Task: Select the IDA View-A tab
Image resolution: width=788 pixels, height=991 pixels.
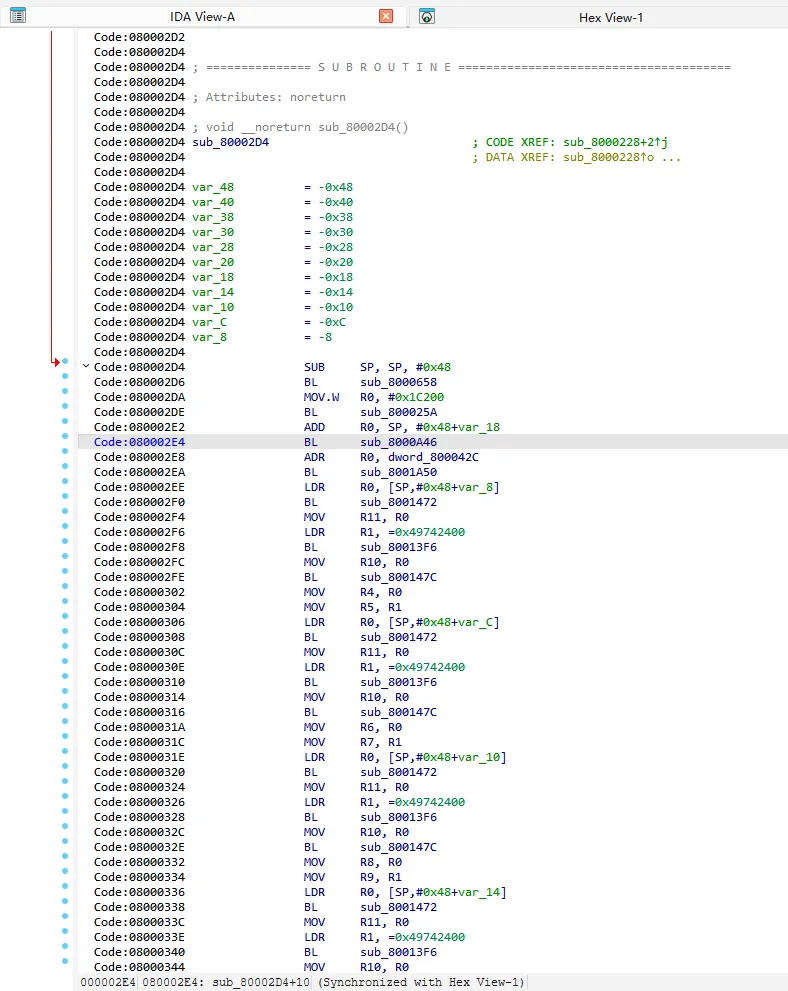Action: coord(202,17)
